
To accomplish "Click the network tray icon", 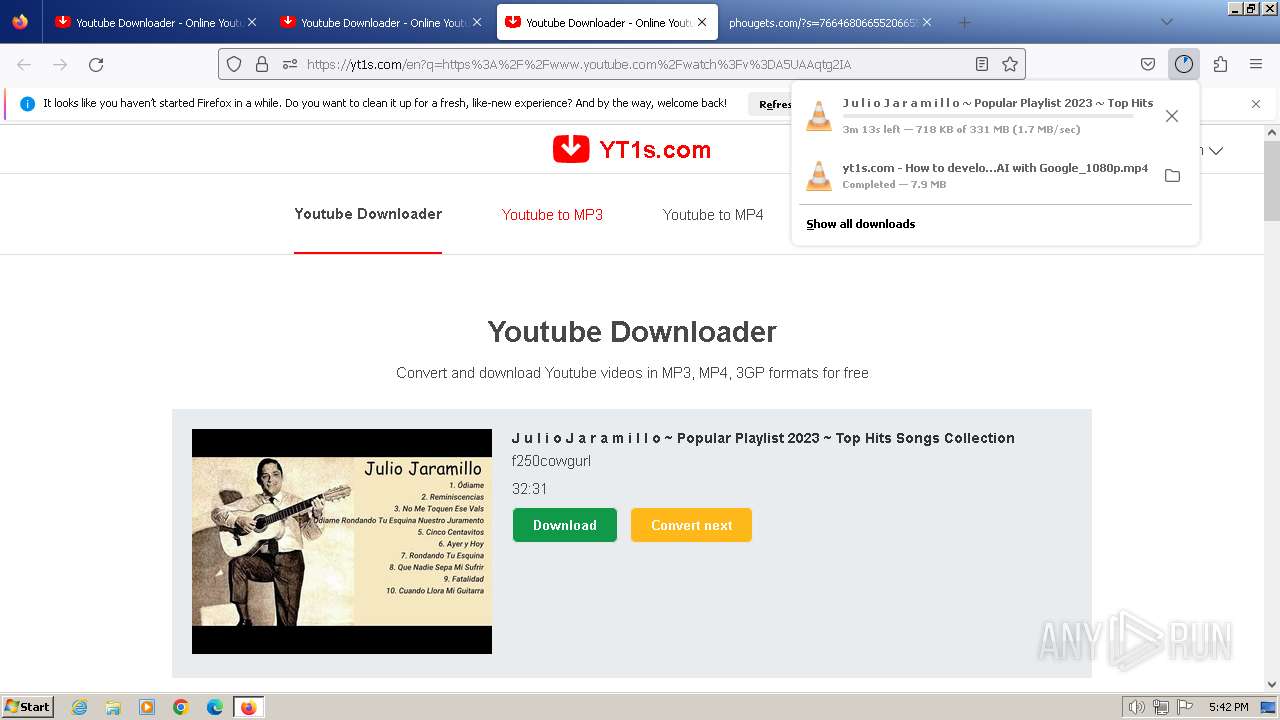I will coord(1161,707).
